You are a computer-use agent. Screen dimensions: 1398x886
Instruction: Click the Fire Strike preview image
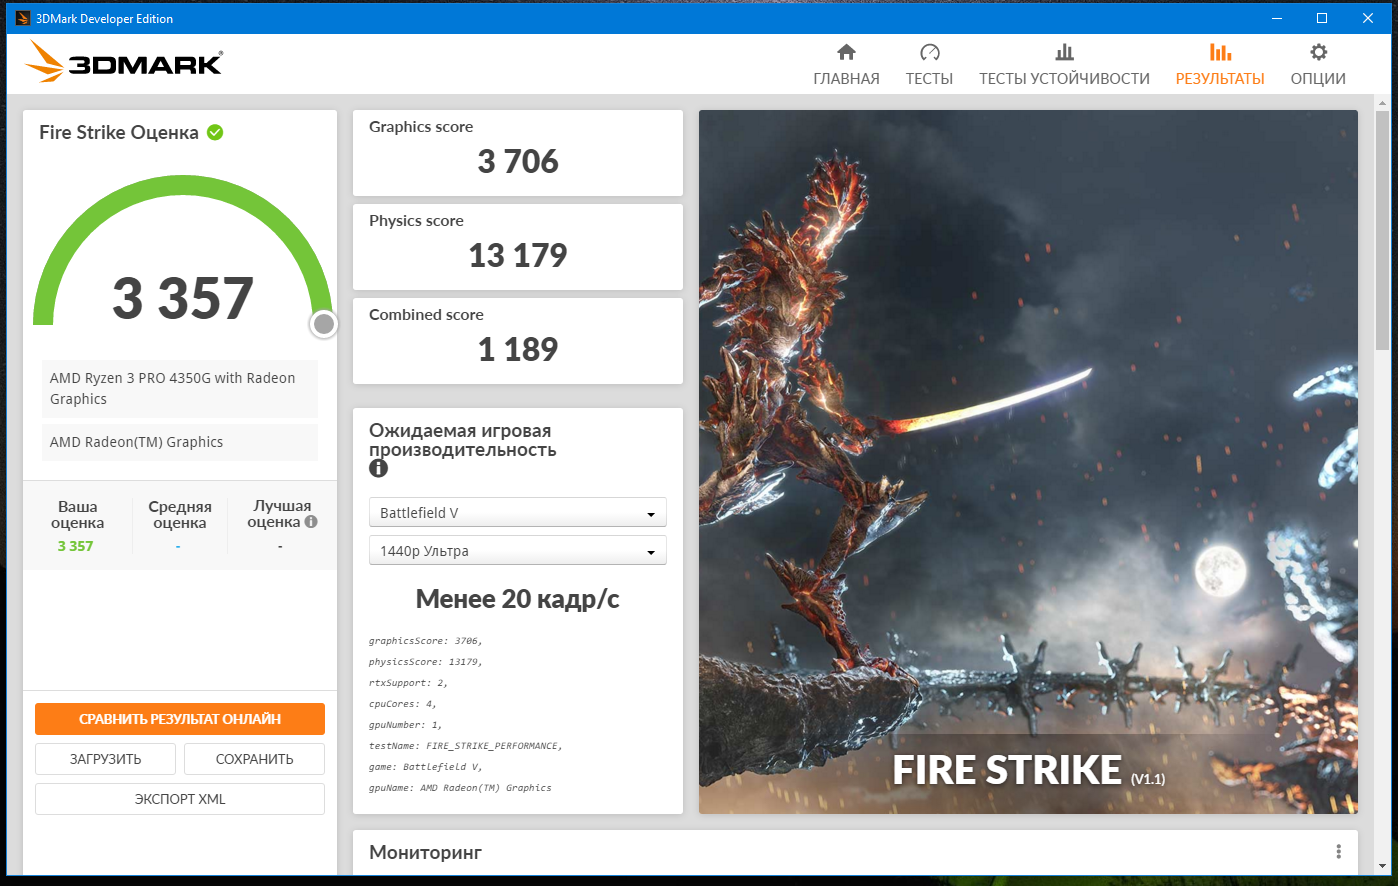(1028, 461)
